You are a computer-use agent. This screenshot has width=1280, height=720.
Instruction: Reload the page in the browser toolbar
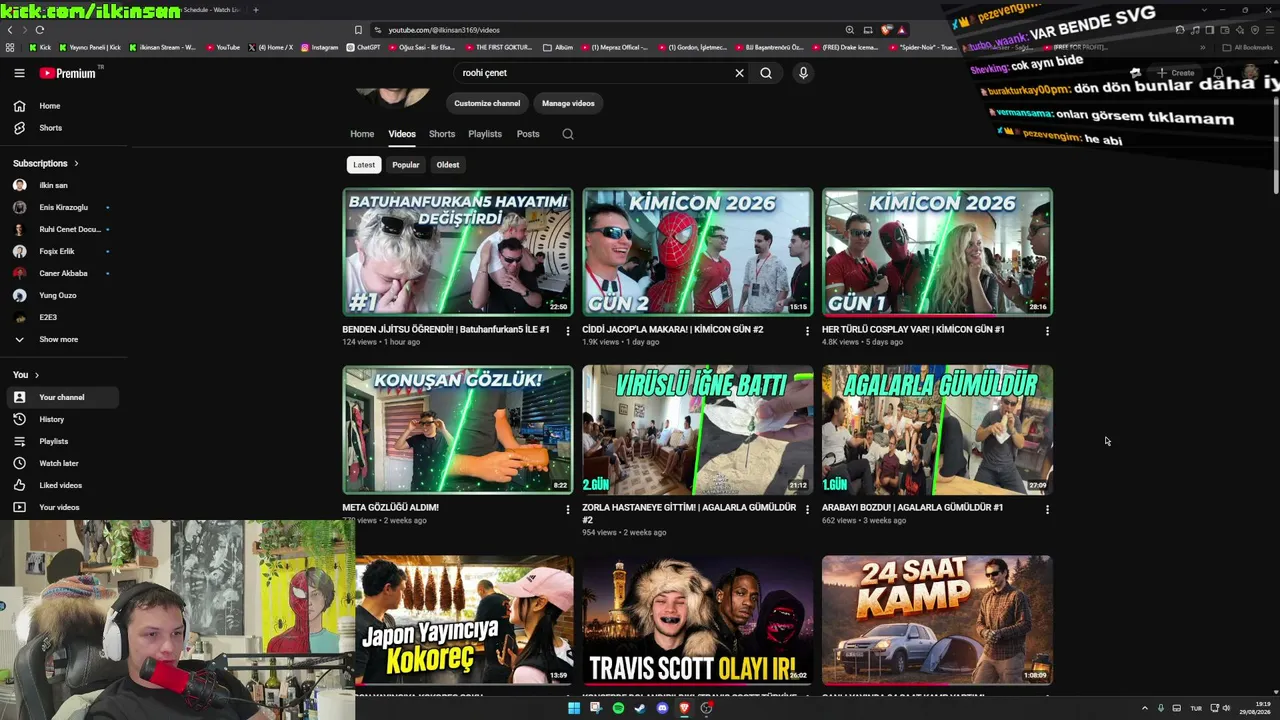(40, 30)
